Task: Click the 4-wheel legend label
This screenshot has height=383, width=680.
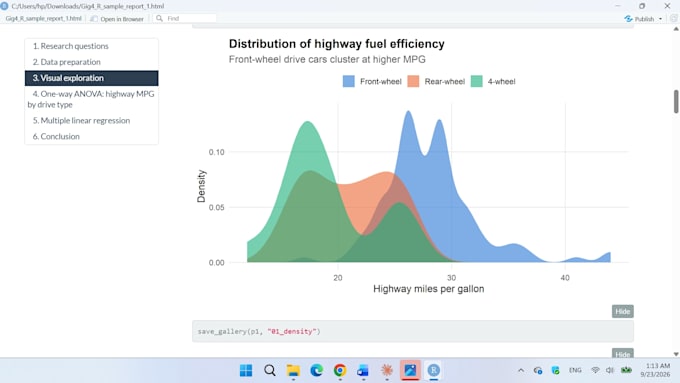Action: (501, 82)
